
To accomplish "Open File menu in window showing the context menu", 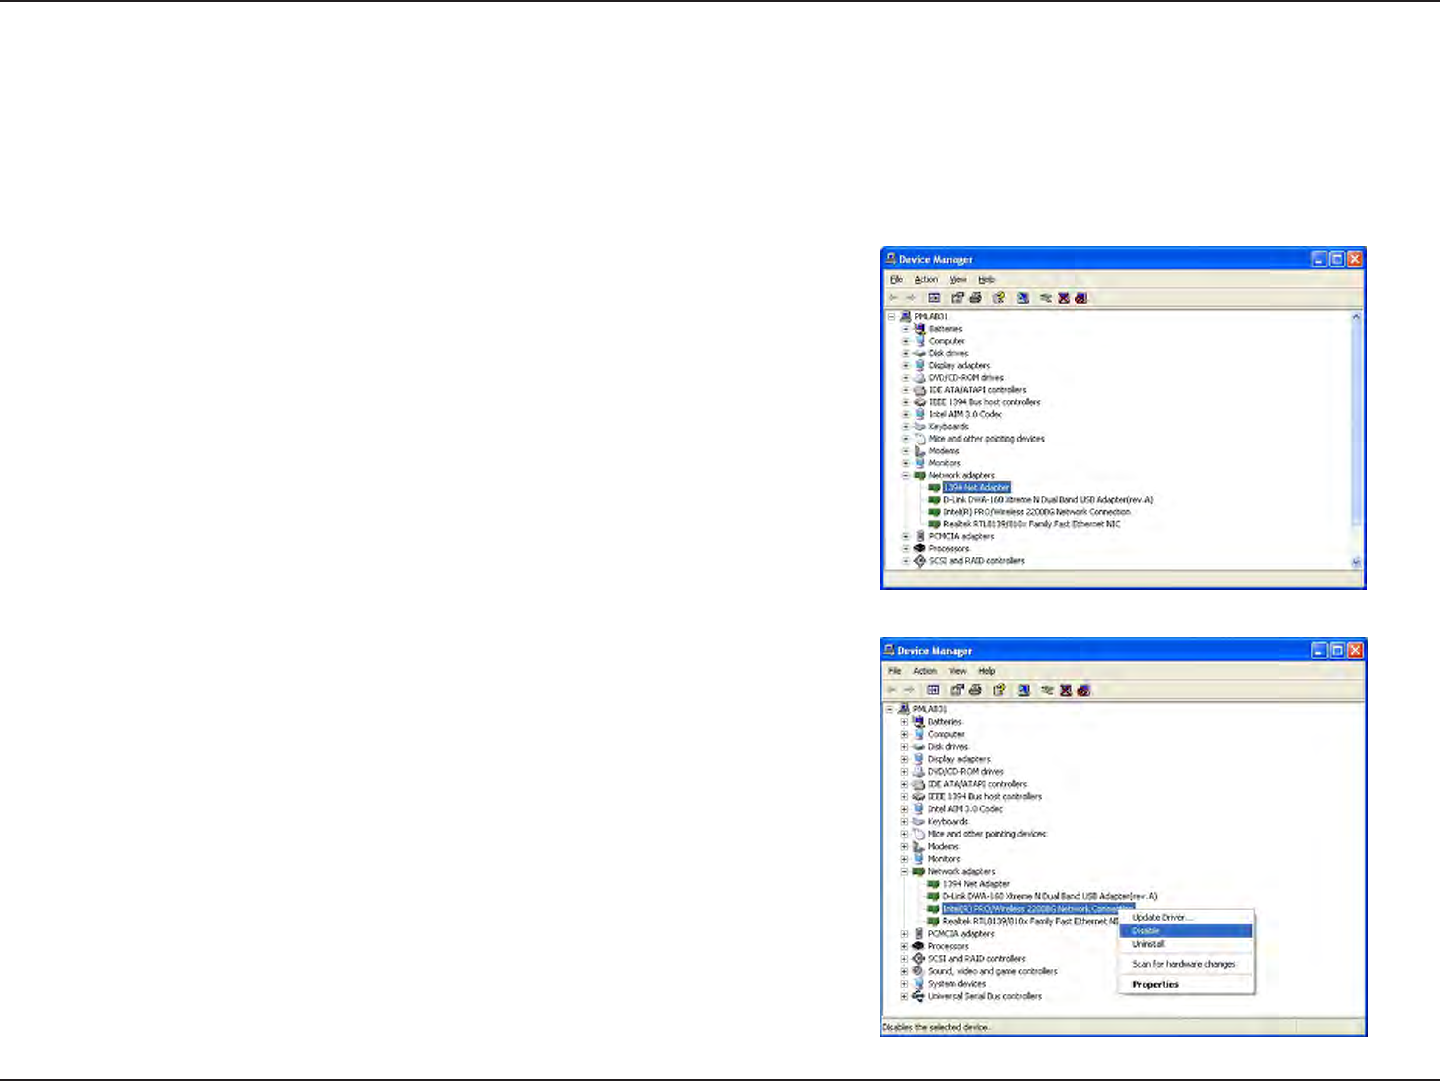I will click(895, 671).
